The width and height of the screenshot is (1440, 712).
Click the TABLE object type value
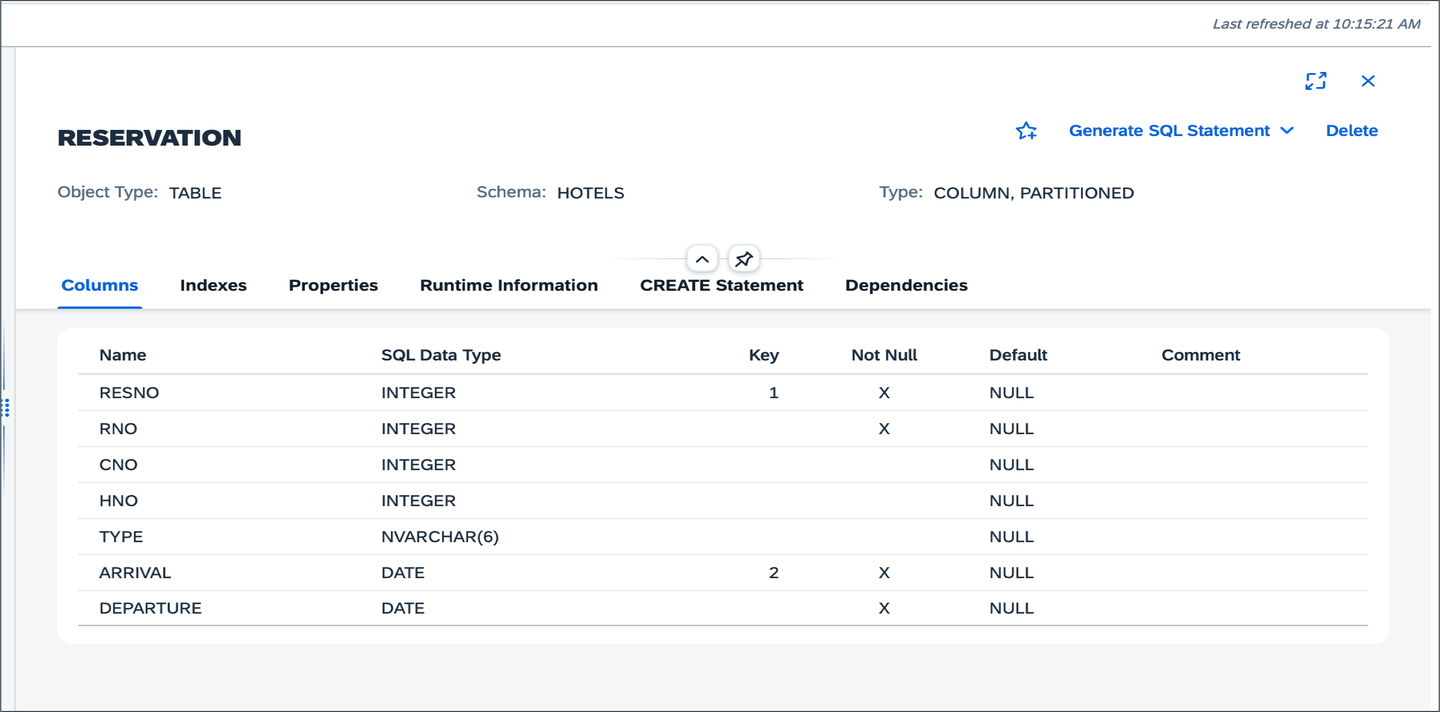(x=195, y=193)
